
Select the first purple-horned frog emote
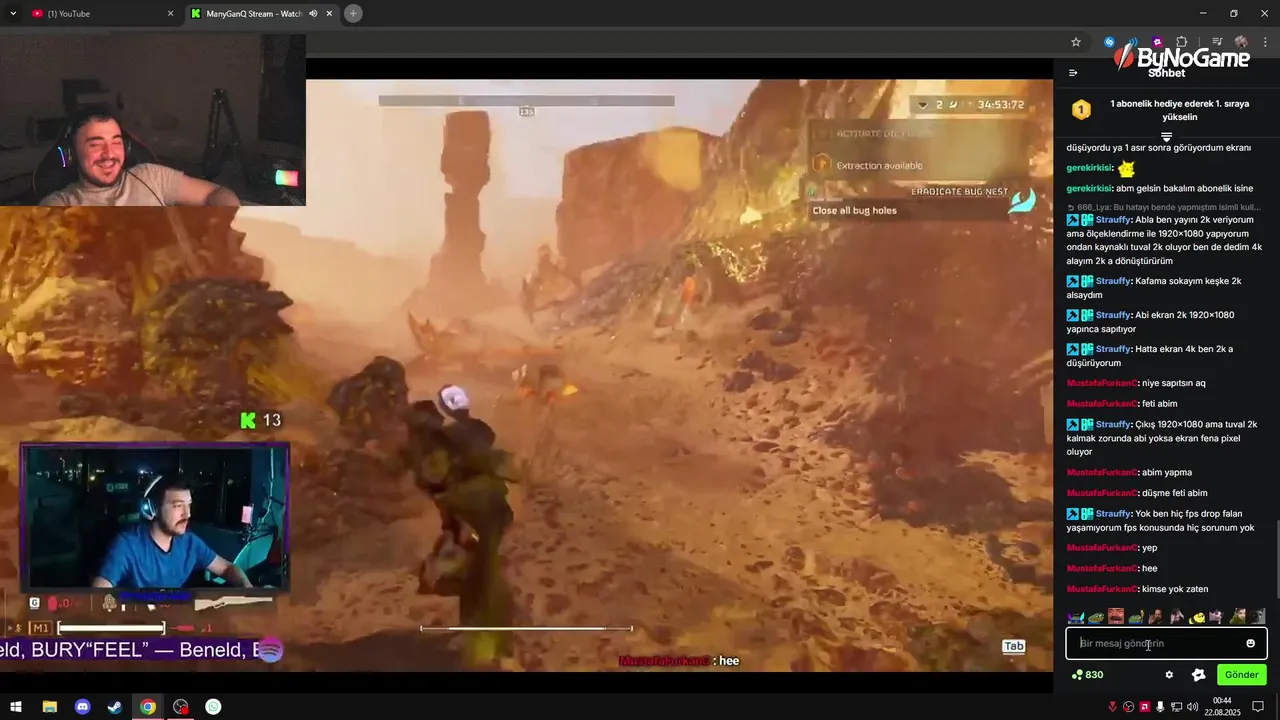coord(1076,616)
